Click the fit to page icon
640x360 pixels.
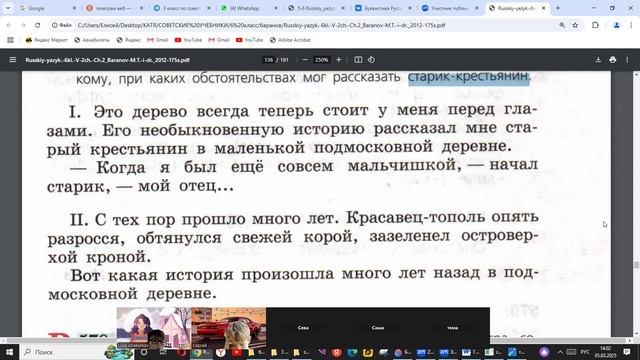358,60
